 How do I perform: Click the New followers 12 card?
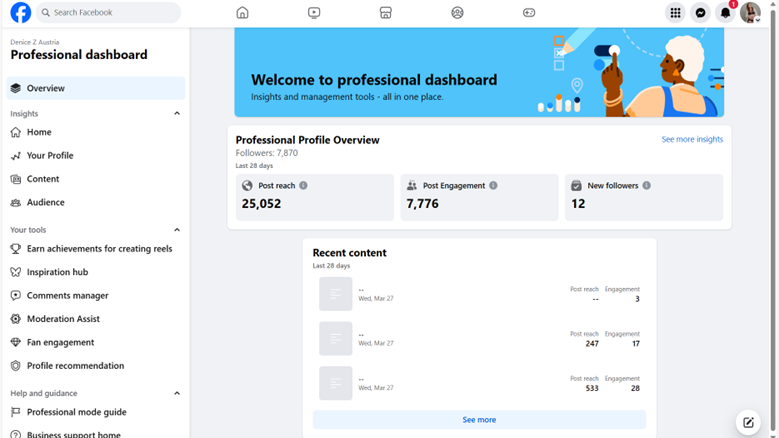[x=644, y=197]
